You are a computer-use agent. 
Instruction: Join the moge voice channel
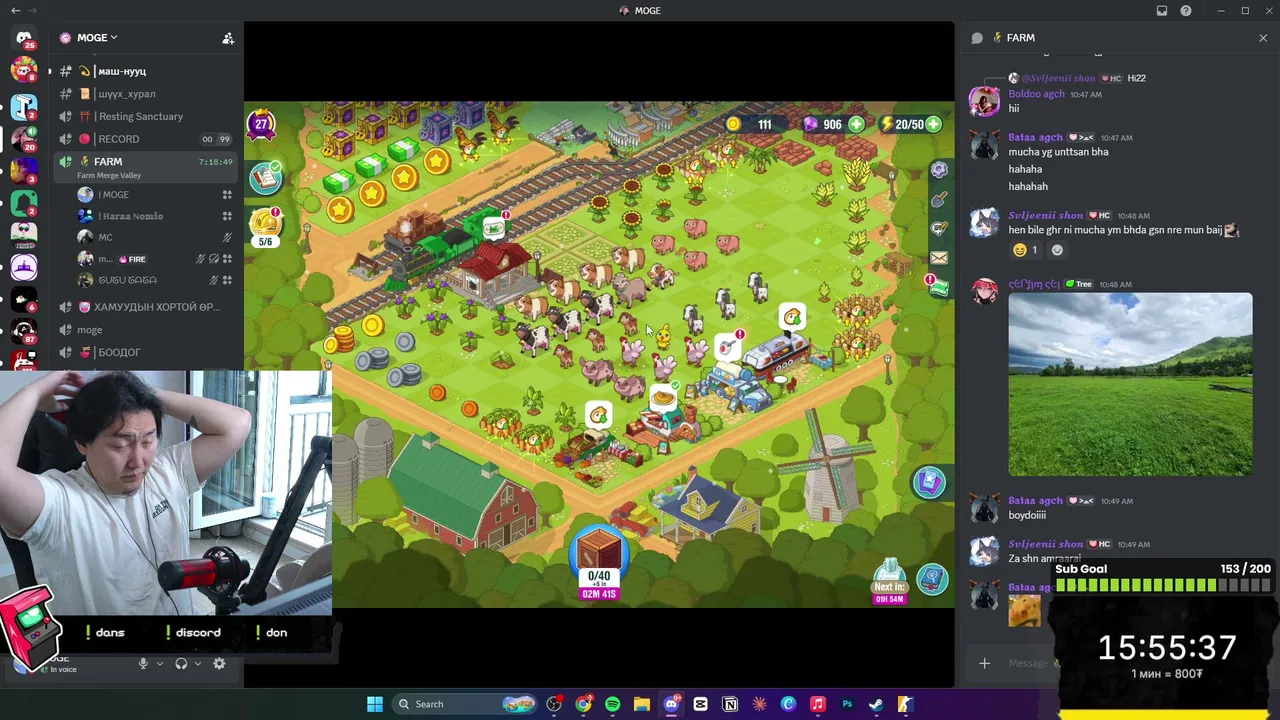coord(146,330)
